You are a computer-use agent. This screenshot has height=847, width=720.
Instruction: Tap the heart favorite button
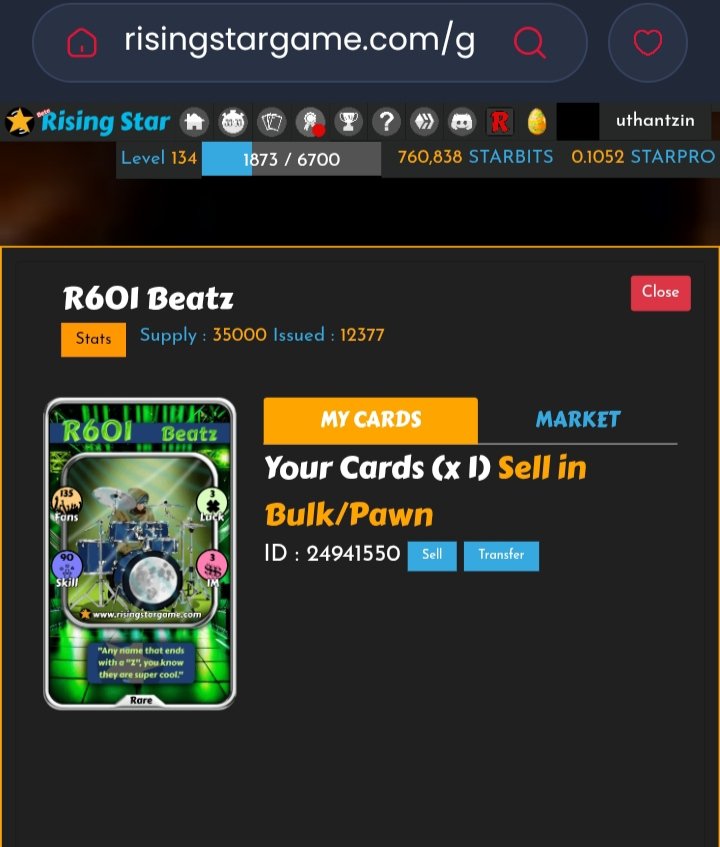click(648, 43)
